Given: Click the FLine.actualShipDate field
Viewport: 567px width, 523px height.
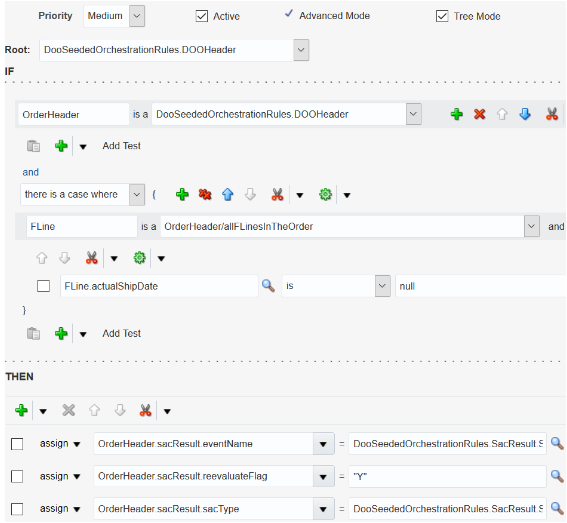Looking at the screenshot, I should pos(159,286).
